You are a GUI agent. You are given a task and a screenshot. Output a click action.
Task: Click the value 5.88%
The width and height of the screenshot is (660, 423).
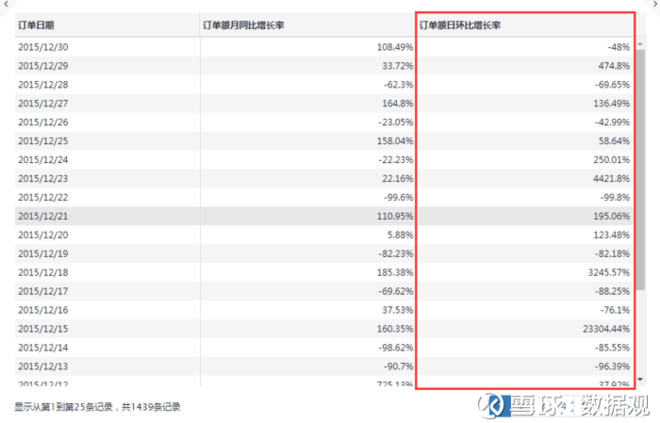click(400, 235)
